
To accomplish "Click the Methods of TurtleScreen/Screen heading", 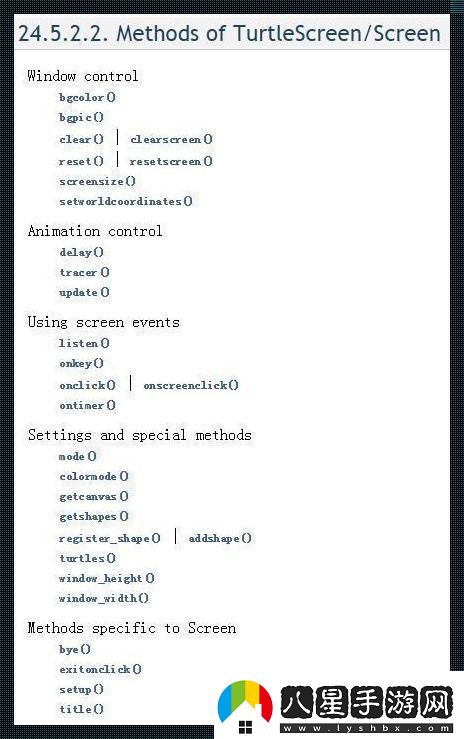I will coord(229,33).
